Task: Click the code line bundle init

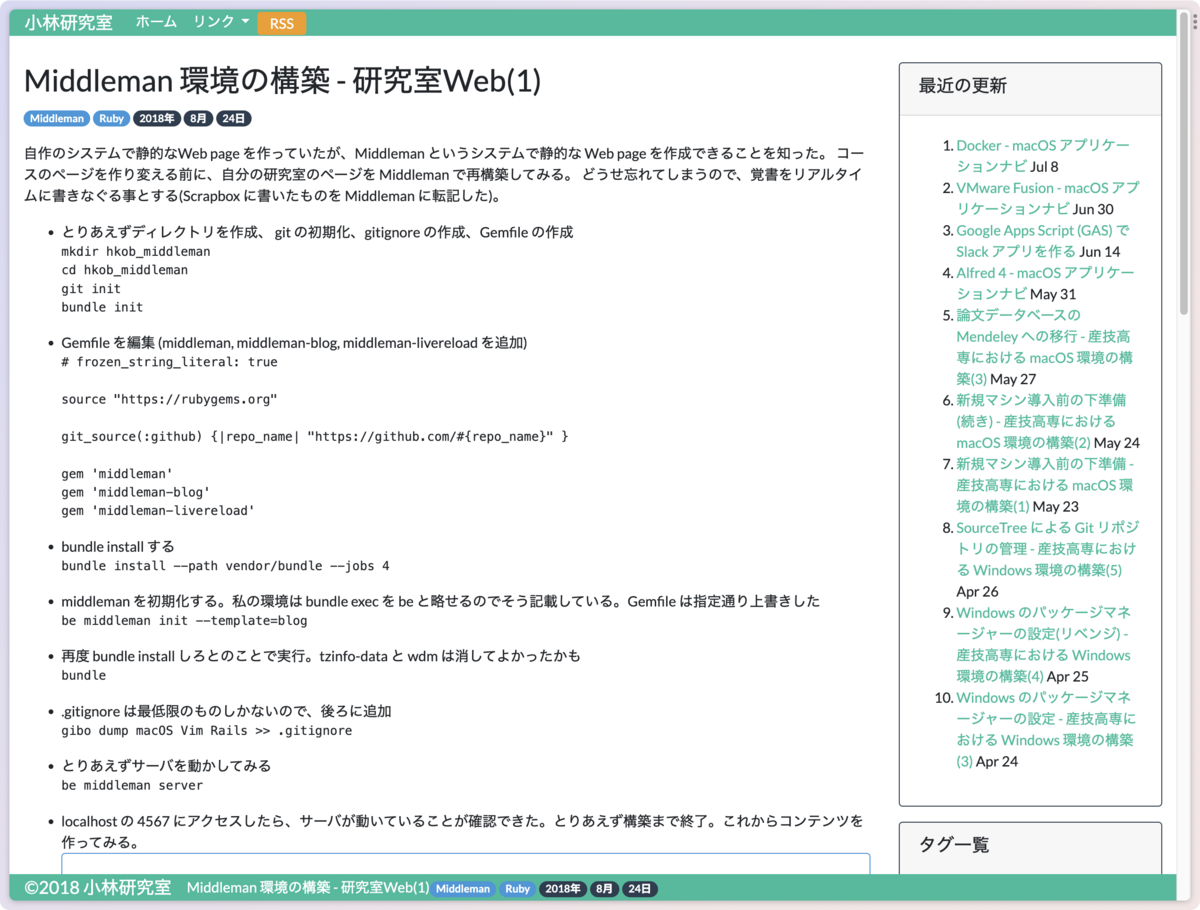Action: pos(102,307)
